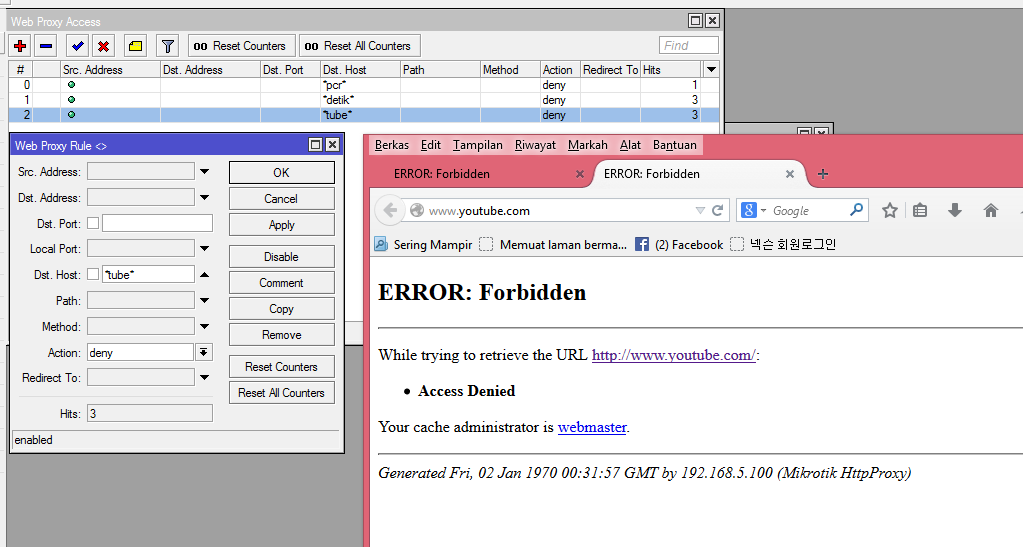Close active ERROR: Forbidden tab
Screen dimensions: 1023x547
coord(789,174)
